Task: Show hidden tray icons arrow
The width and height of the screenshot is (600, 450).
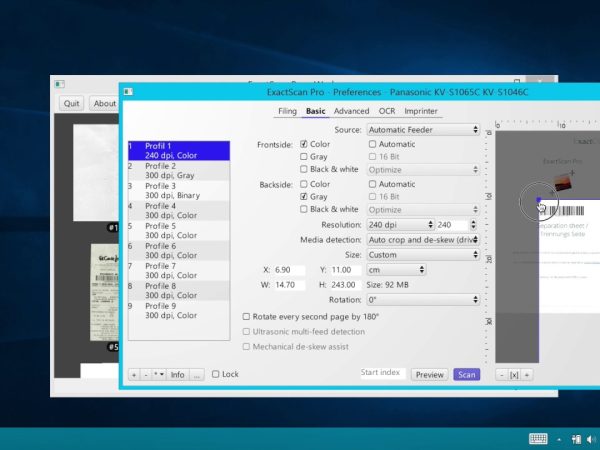Action: pyautogui.click(x=559, y=439)
